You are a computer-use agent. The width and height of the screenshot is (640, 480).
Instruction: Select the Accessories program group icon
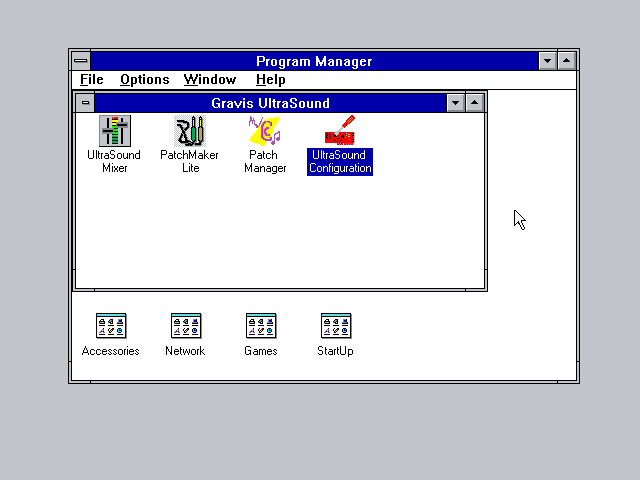point(111,326)
